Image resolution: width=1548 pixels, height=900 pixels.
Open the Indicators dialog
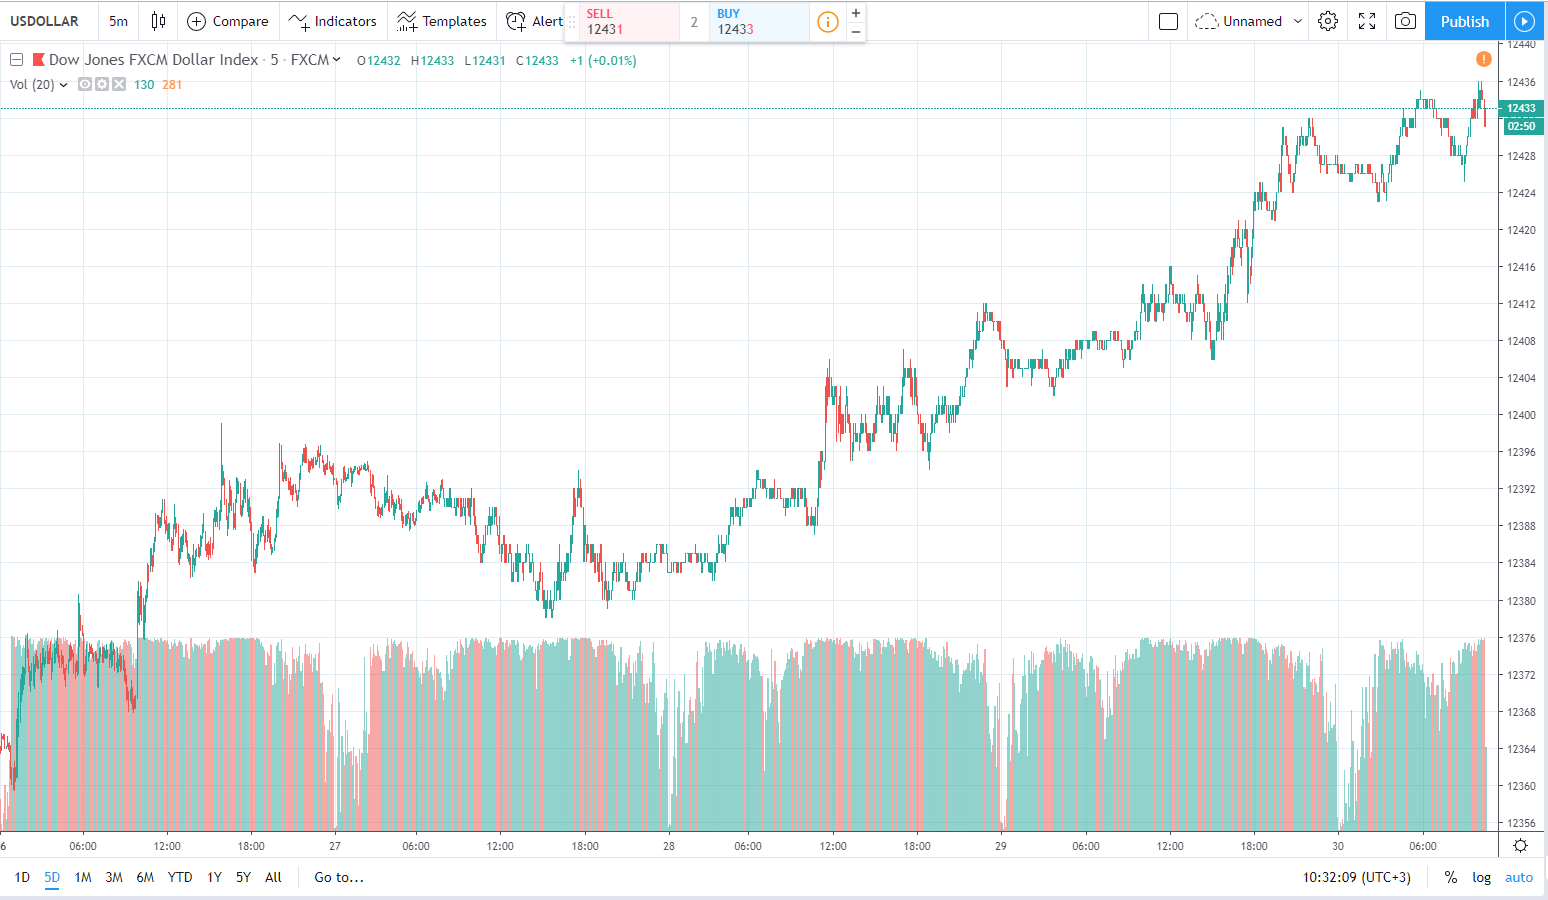click(x=333, y=21)
